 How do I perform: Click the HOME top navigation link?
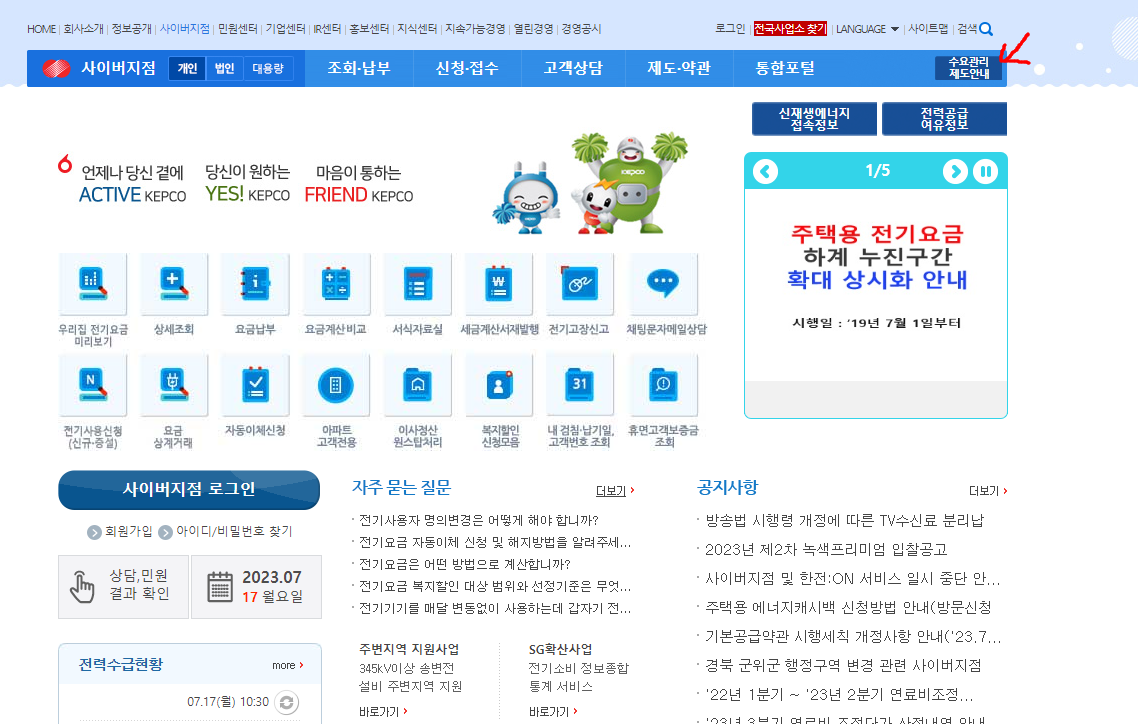point(41,29)
